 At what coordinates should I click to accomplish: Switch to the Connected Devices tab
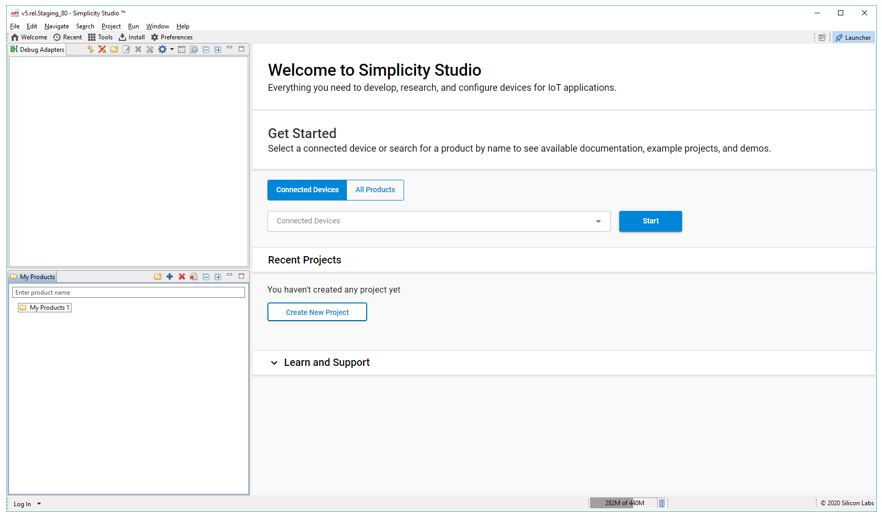(307, 190)
